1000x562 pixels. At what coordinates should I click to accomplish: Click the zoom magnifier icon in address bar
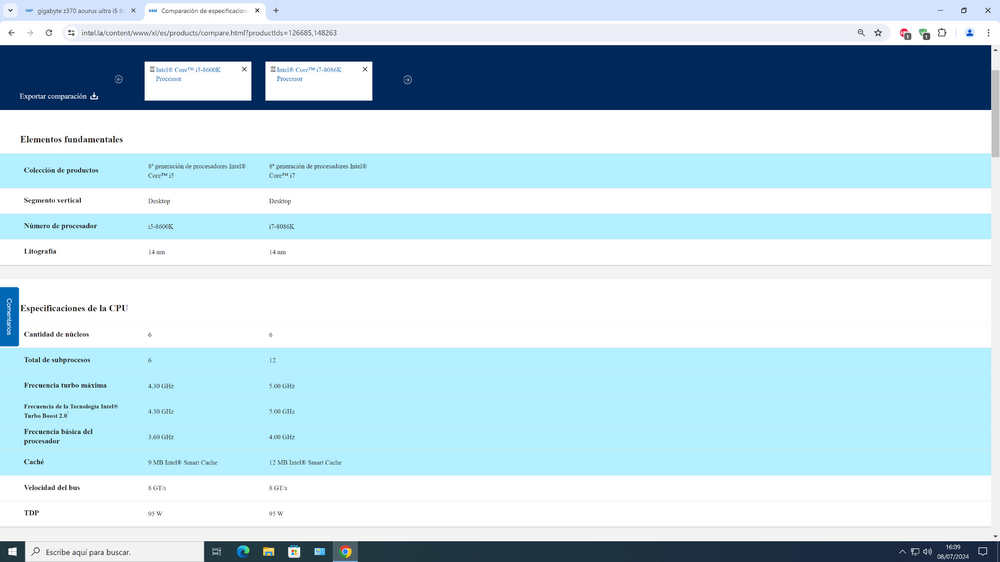(861, 33)
